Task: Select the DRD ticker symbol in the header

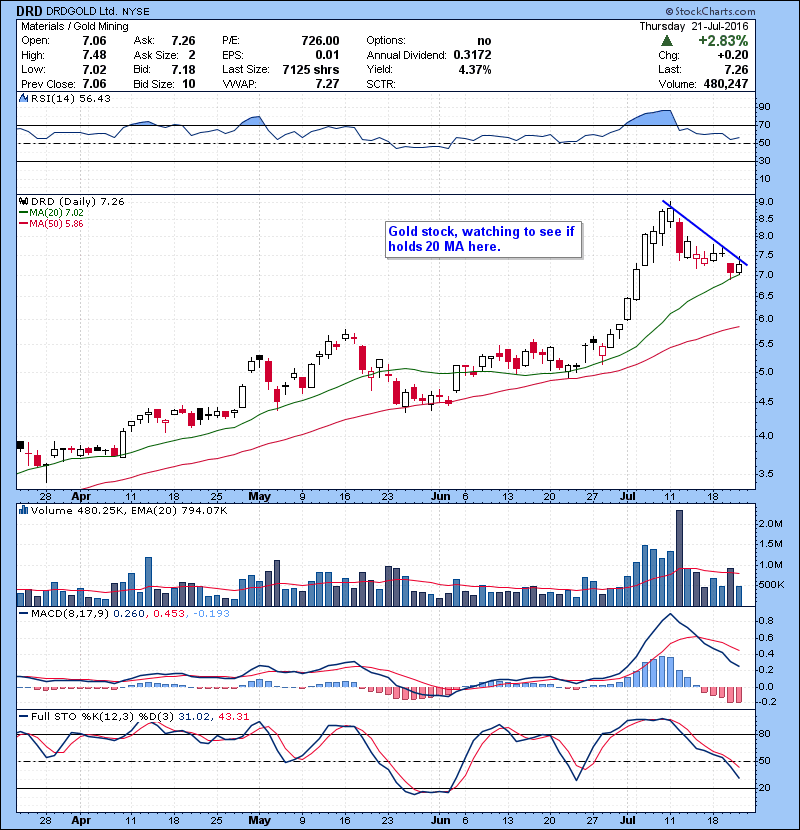Action: [29, 11]
